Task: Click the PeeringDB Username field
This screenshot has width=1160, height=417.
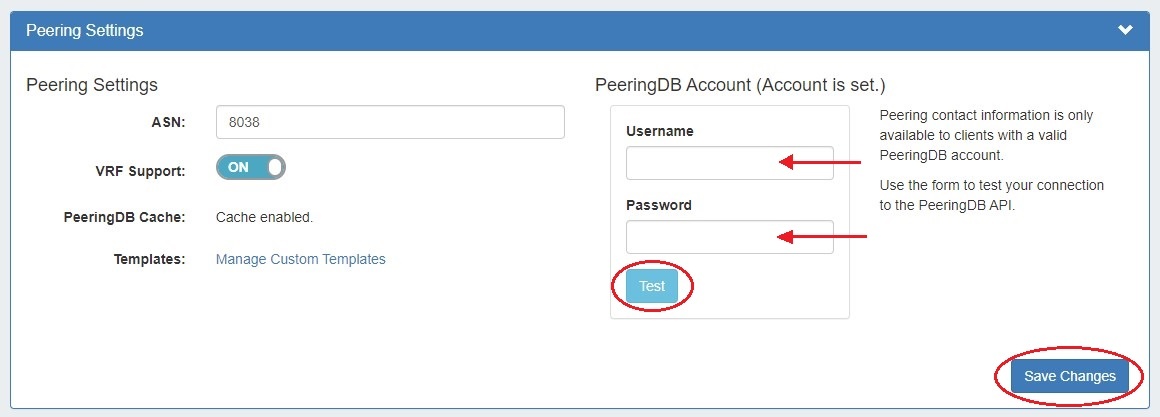Action: point(702,163)
